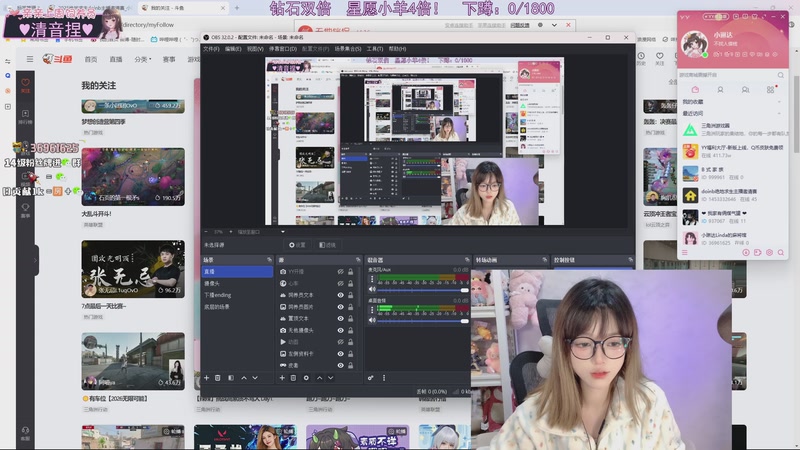800x450 pixels.
Task: Hide 无他摄像头 source via eye icon
Action: click(x=340, y=331)
